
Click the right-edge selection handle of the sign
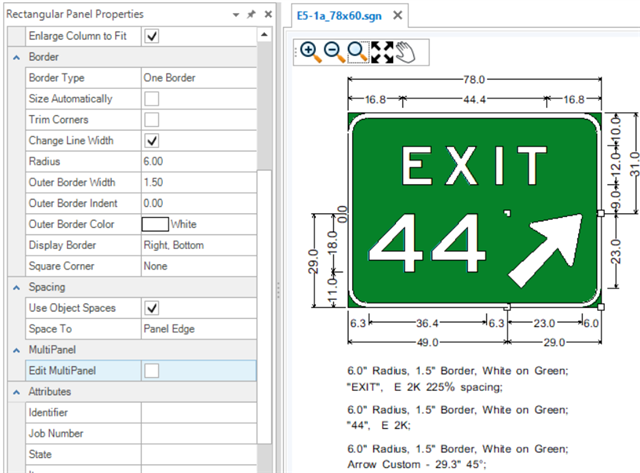click(601, 213)
